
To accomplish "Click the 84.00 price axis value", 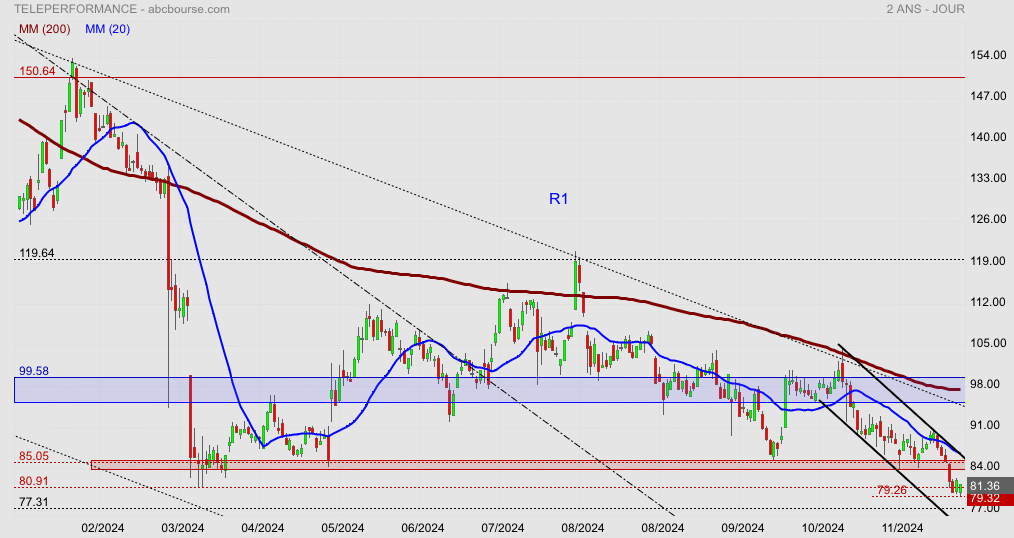I will [x=986, y=466].
